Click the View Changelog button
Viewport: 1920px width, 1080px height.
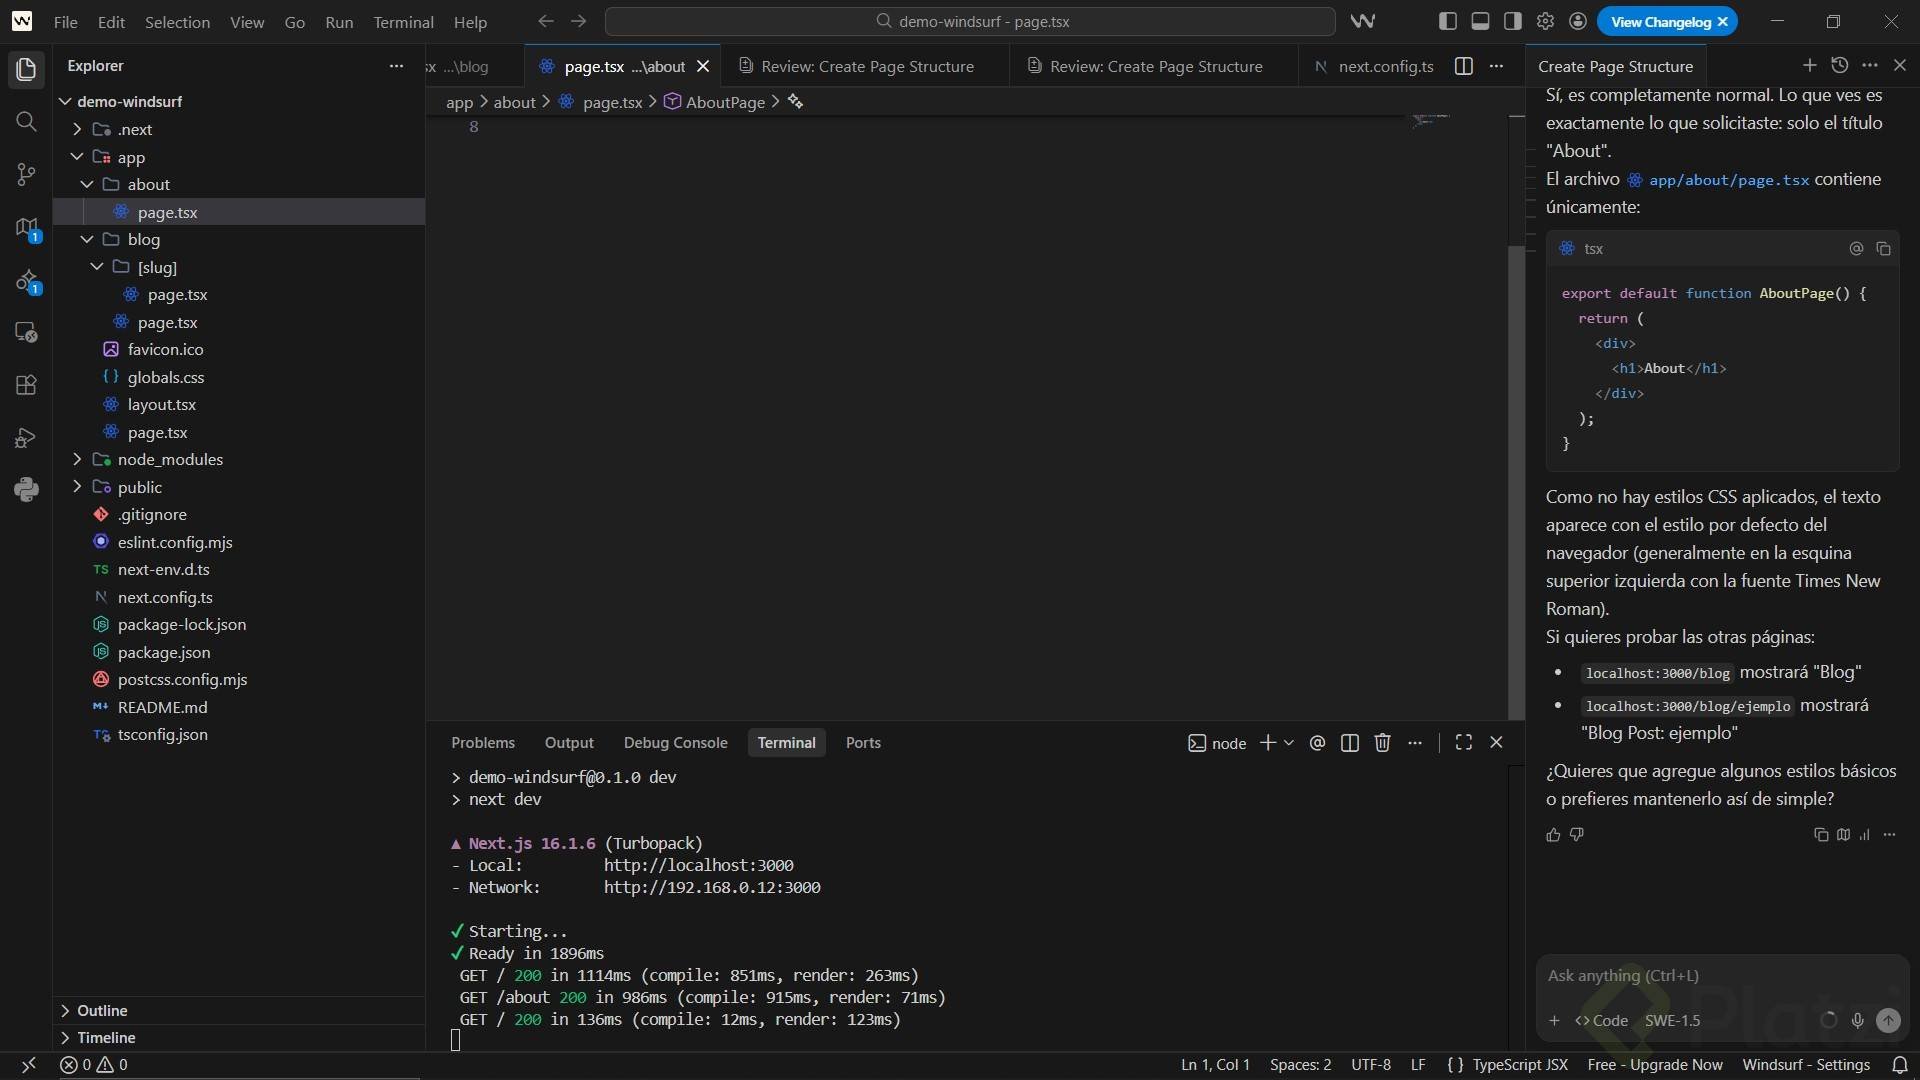(x=1660, y=22)
